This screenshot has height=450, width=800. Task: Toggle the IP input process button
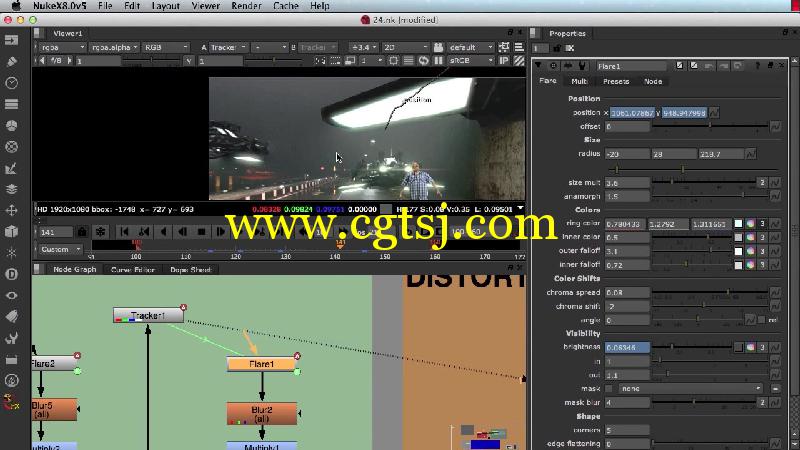504,61
